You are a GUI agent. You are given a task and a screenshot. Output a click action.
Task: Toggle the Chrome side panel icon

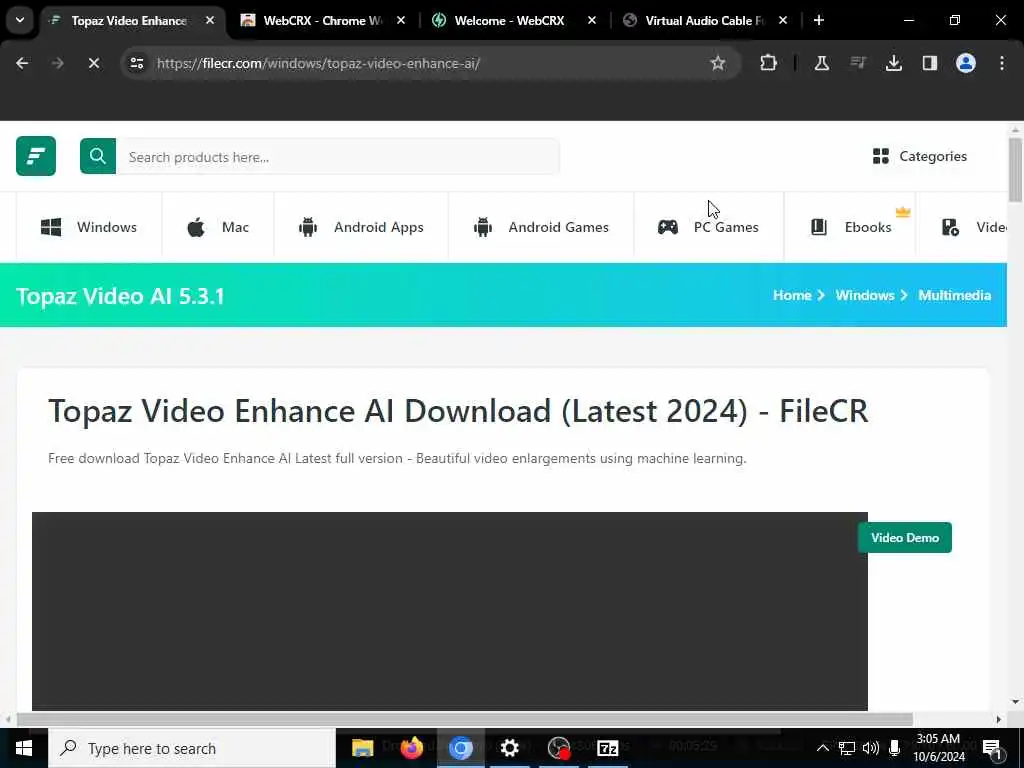coord(930,63)
